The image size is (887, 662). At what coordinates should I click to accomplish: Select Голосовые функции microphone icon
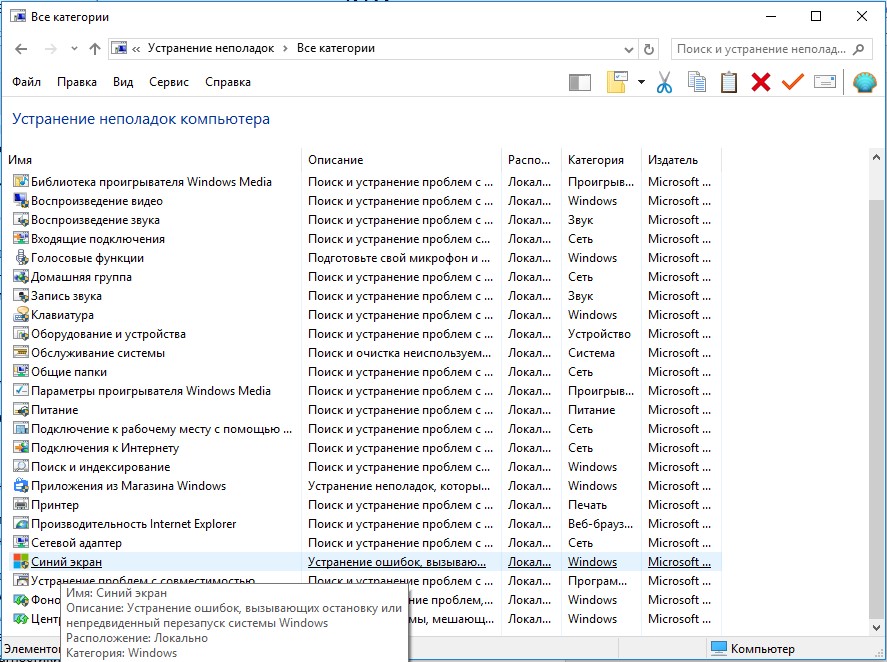21,257
